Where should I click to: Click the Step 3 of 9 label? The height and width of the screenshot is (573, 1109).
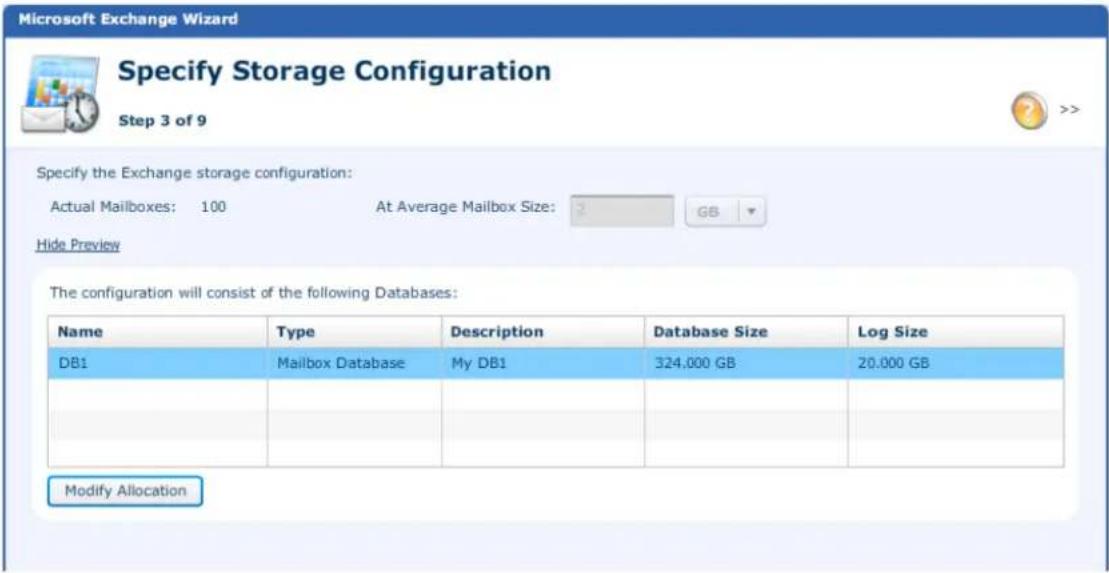click(x=162, y=121)
